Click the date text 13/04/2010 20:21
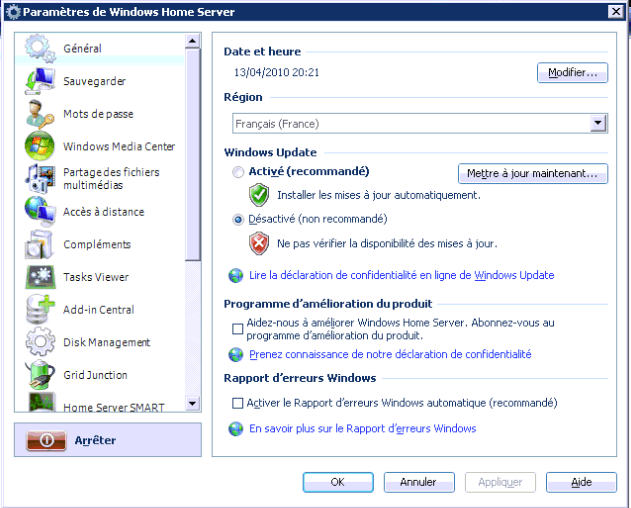 pos(276,72)
